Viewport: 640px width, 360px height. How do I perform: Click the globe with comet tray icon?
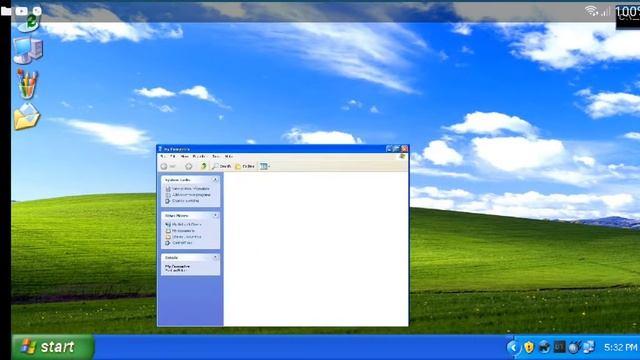(x=574, y=347)
